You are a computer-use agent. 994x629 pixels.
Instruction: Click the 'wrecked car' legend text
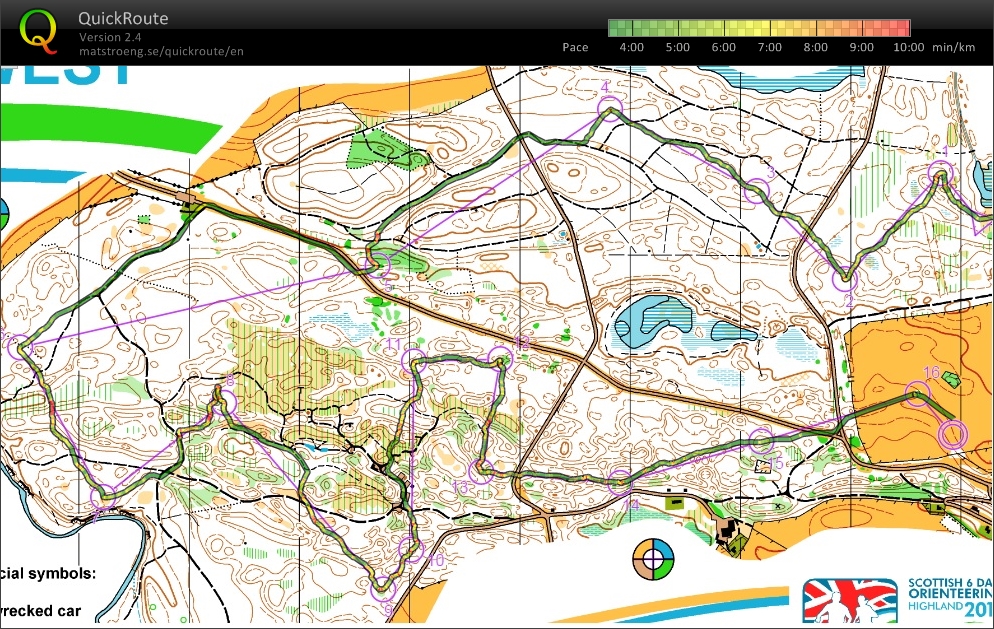click(47, 609)
